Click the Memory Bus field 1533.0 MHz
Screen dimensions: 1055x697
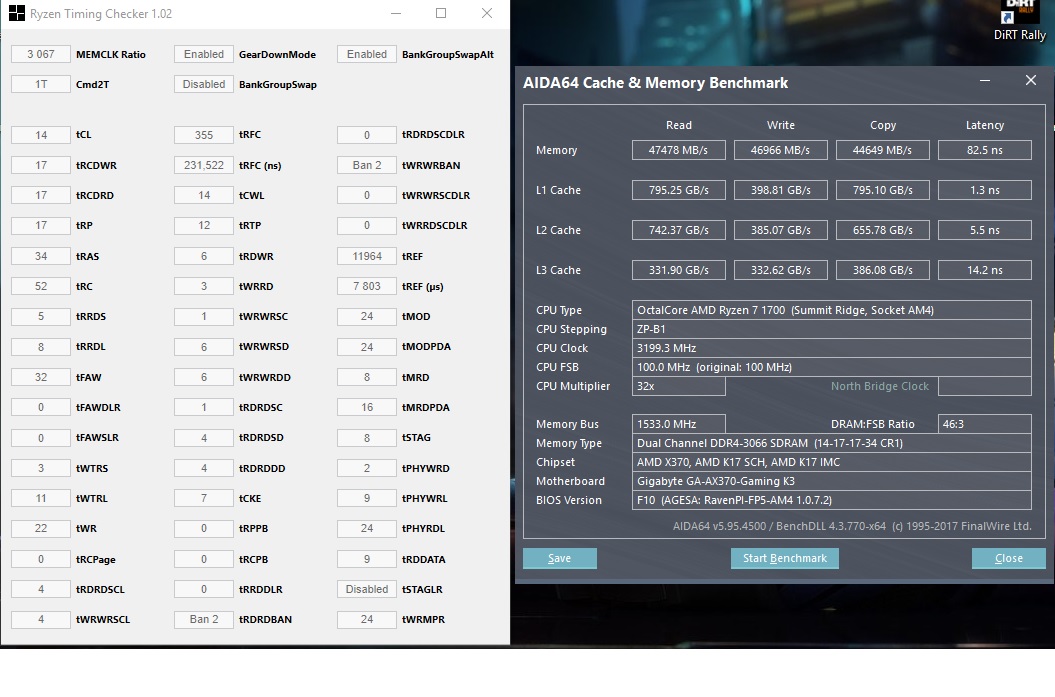pyautogui.click(x=678, y=424)
